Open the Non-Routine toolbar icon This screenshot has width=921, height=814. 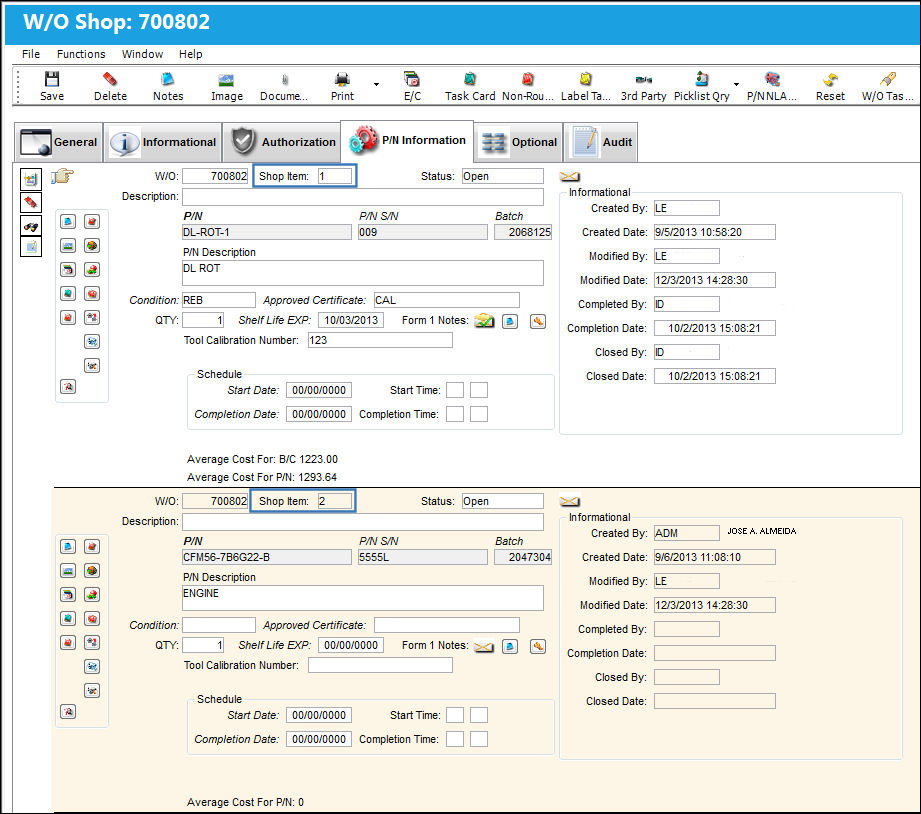[527, 79]
